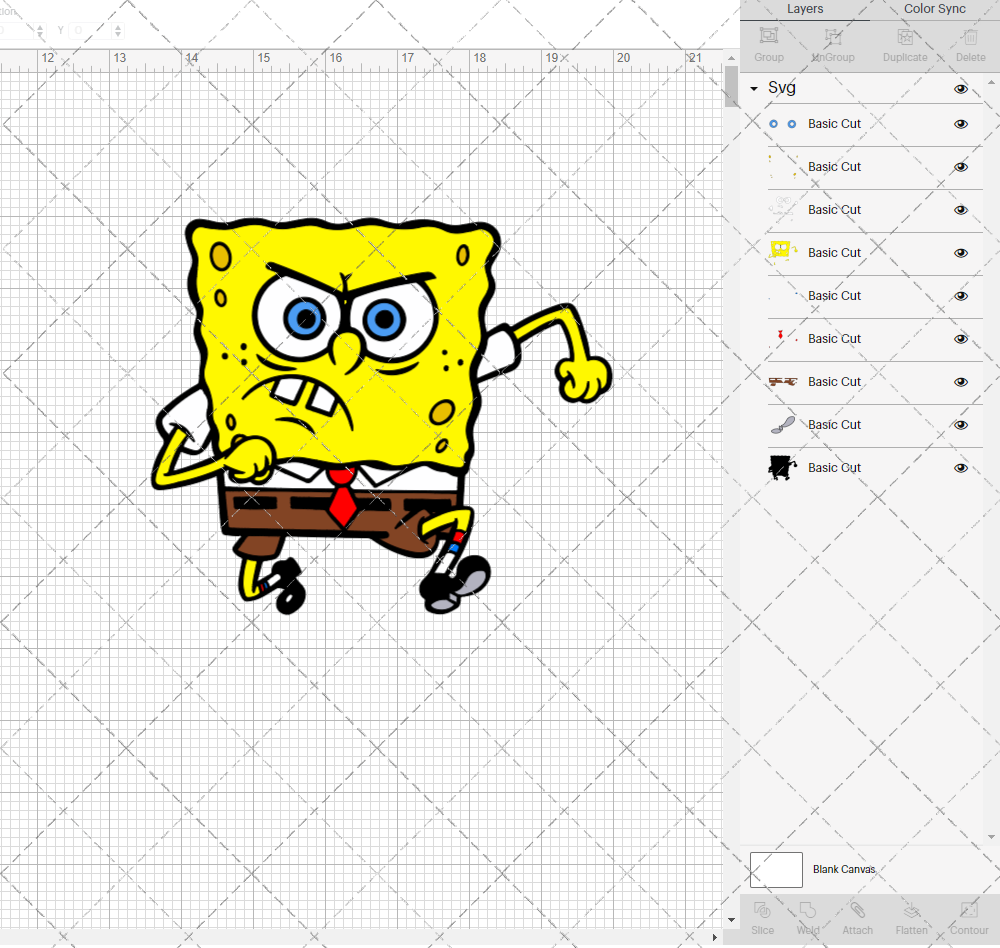The height and width of the screenshot is (948, 1000).
Task: Toggle visibility of the red tie layer
Action: (x=960, y=339)
